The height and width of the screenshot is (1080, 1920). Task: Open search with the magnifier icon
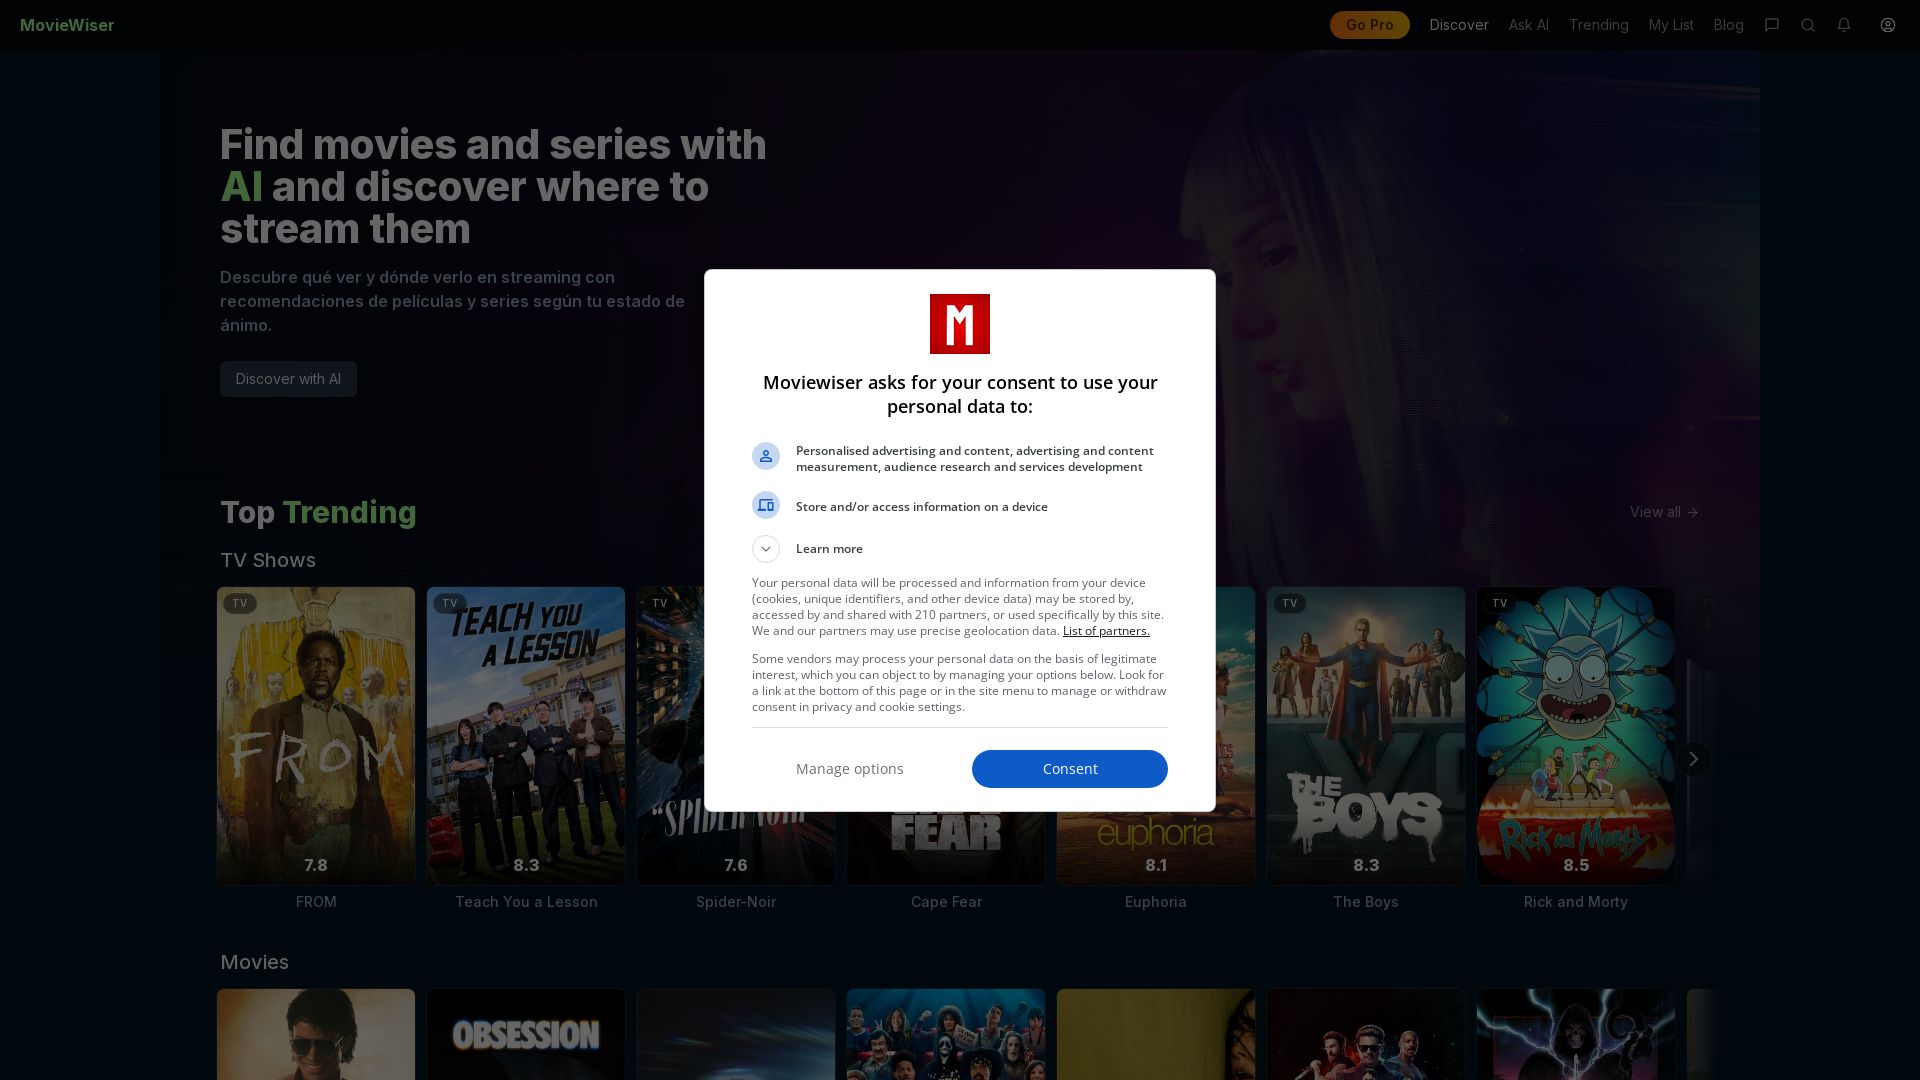[1808, 25]
